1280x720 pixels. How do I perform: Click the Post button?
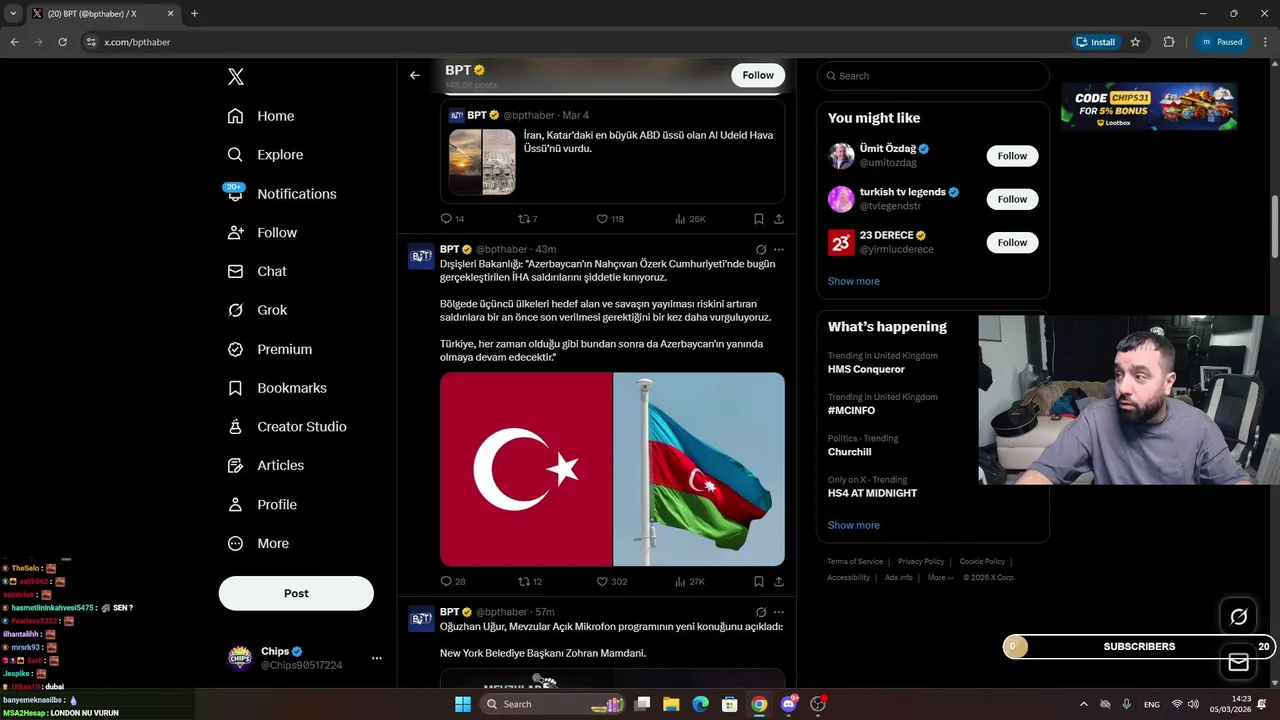[x=296, y=593]
